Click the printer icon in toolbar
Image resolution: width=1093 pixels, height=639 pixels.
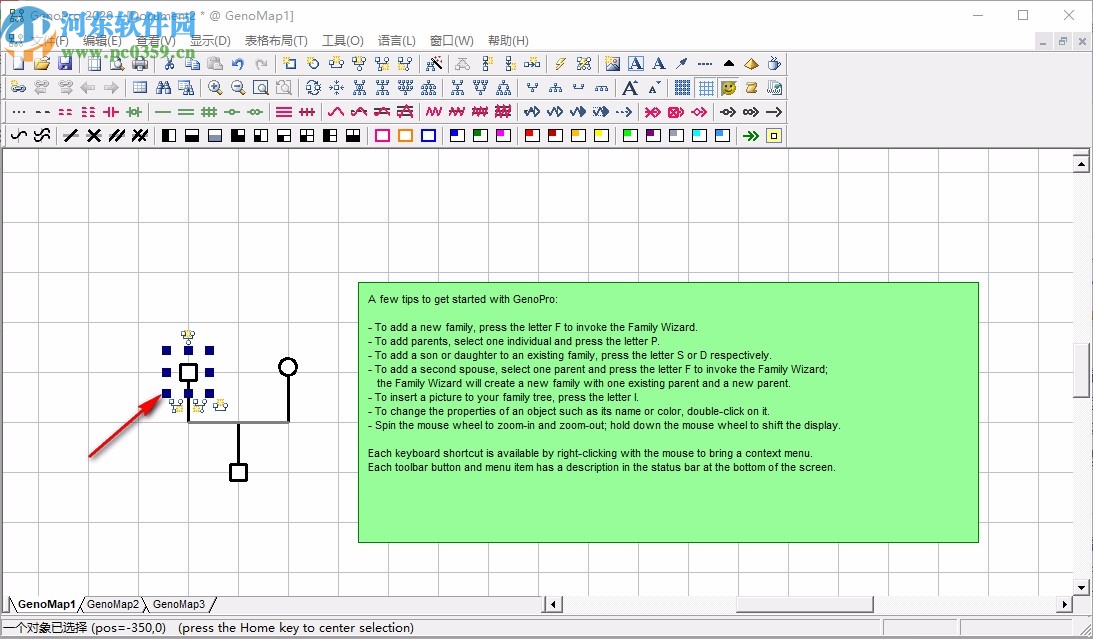tap(140, 64)
